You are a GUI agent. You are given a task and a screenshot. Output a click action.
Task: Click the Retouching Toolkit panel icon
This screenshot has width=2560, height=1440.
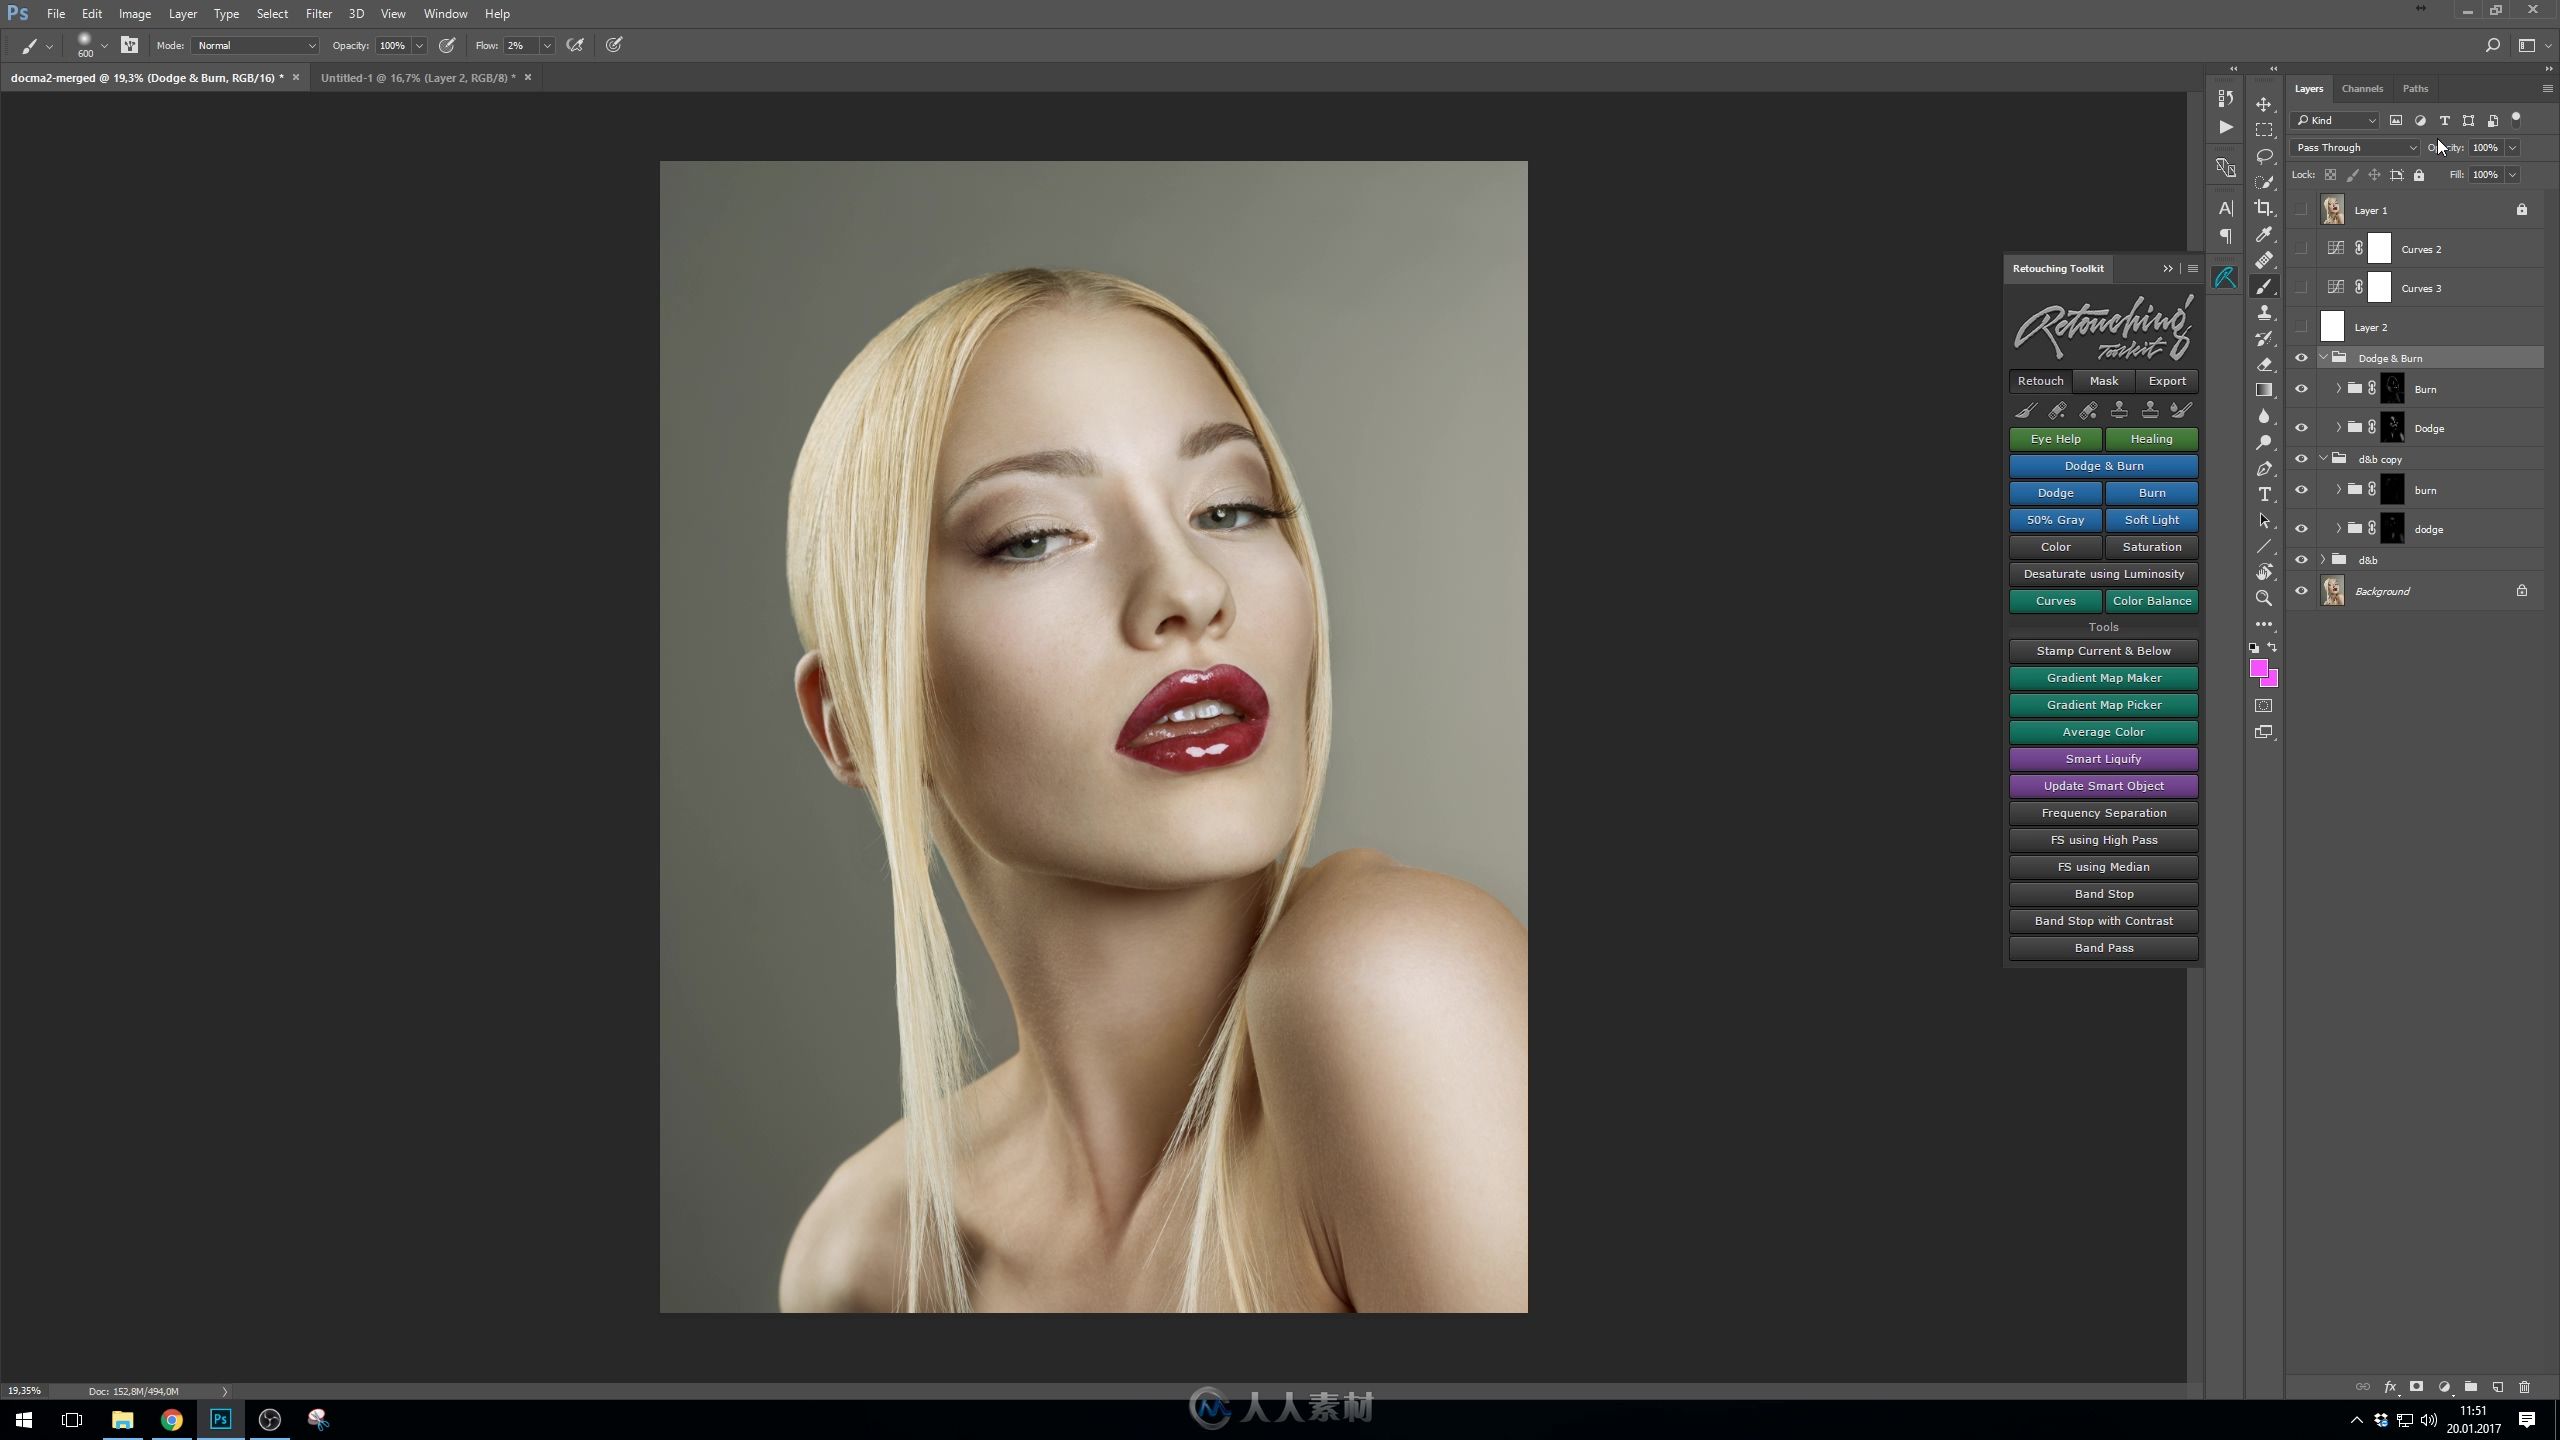(2225, 277)
